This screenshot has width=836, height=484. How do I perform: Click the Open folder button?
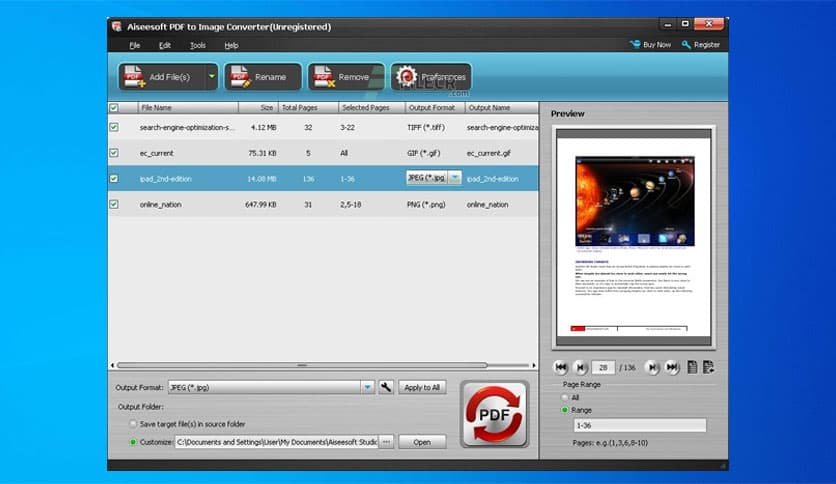422,442
